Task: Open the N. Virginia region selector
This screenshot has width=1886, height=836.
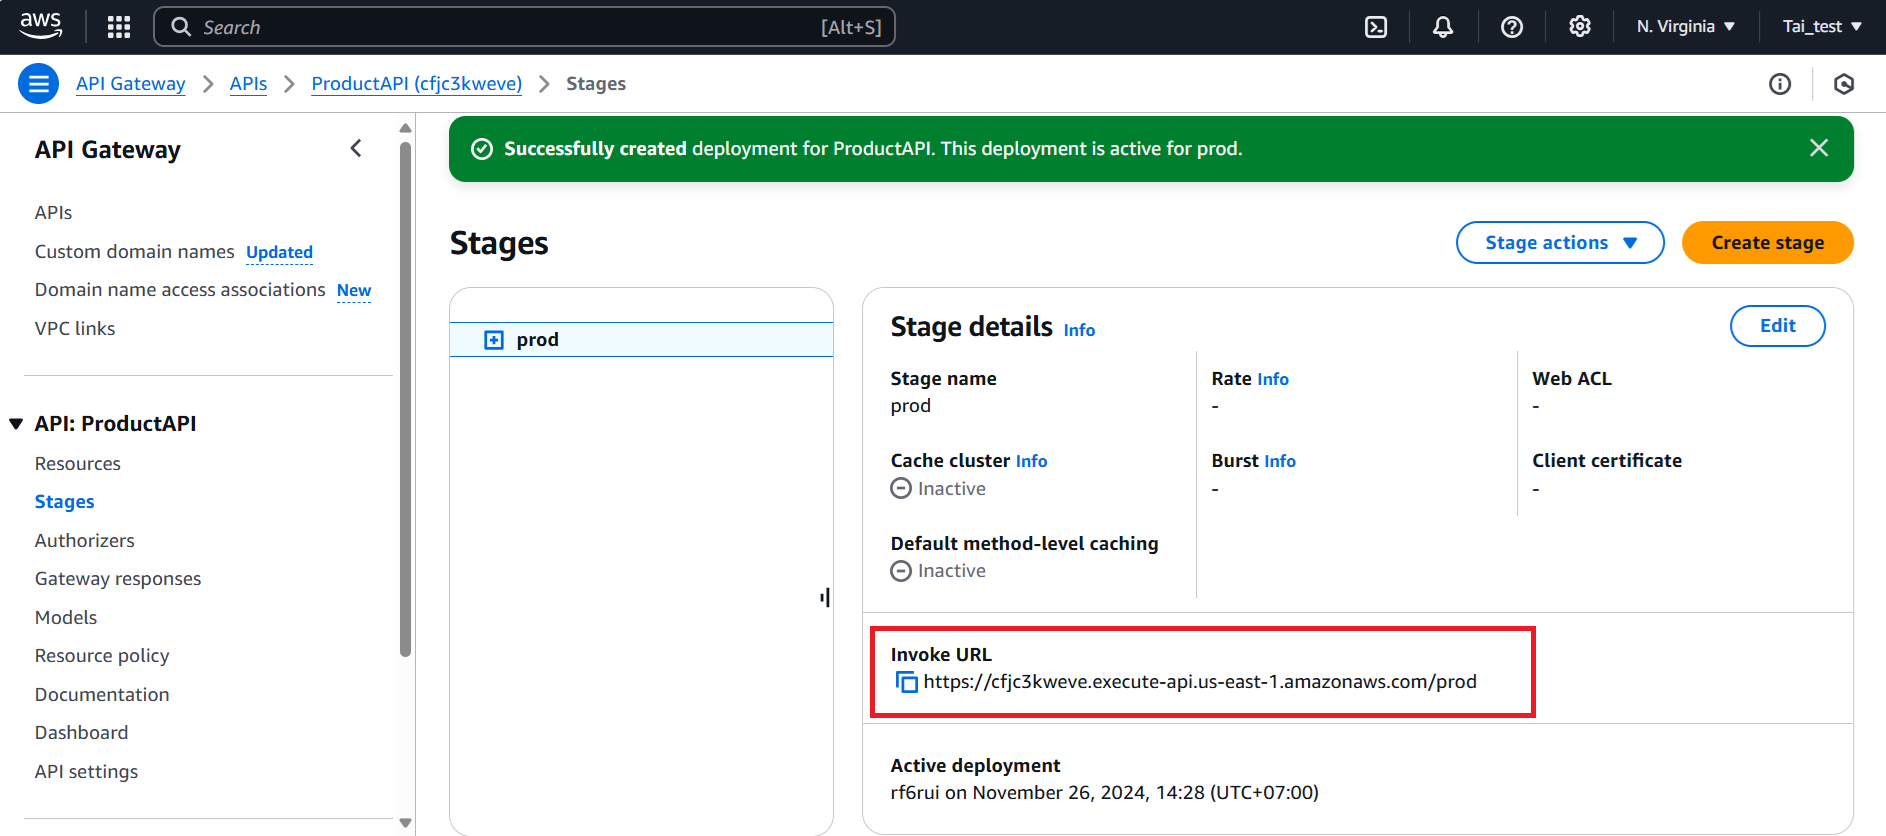Action: (x=1686, y=27)
